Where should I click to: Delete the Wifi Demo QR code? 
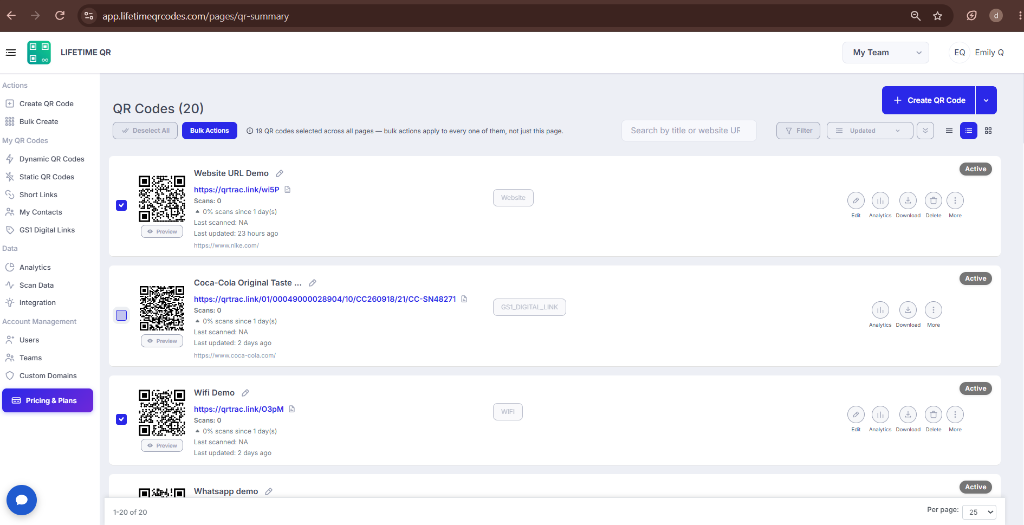click(934, 415)
